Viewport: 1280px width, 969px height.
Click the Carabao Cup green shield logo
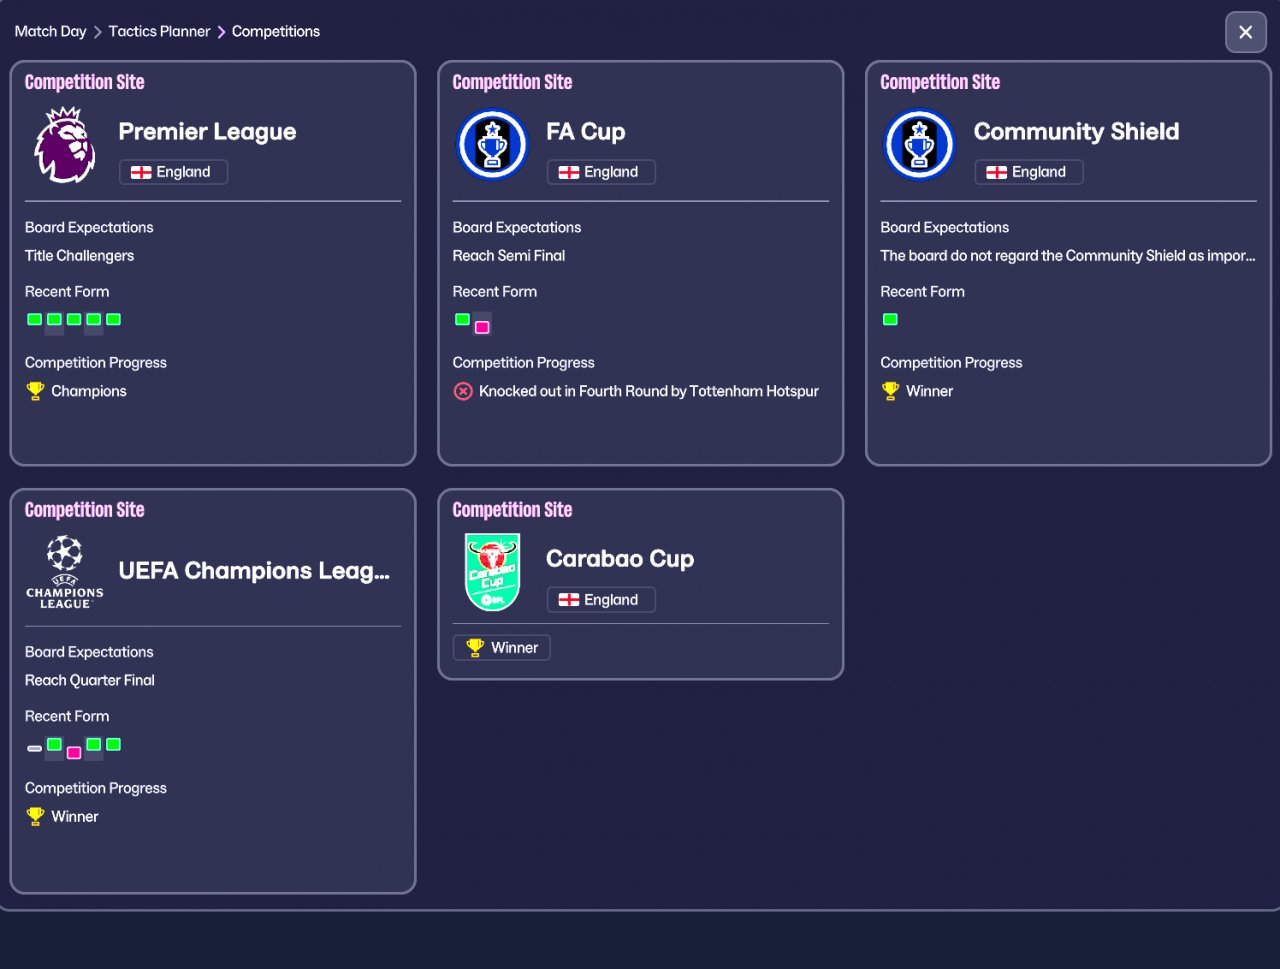click(x=492, y=572)
